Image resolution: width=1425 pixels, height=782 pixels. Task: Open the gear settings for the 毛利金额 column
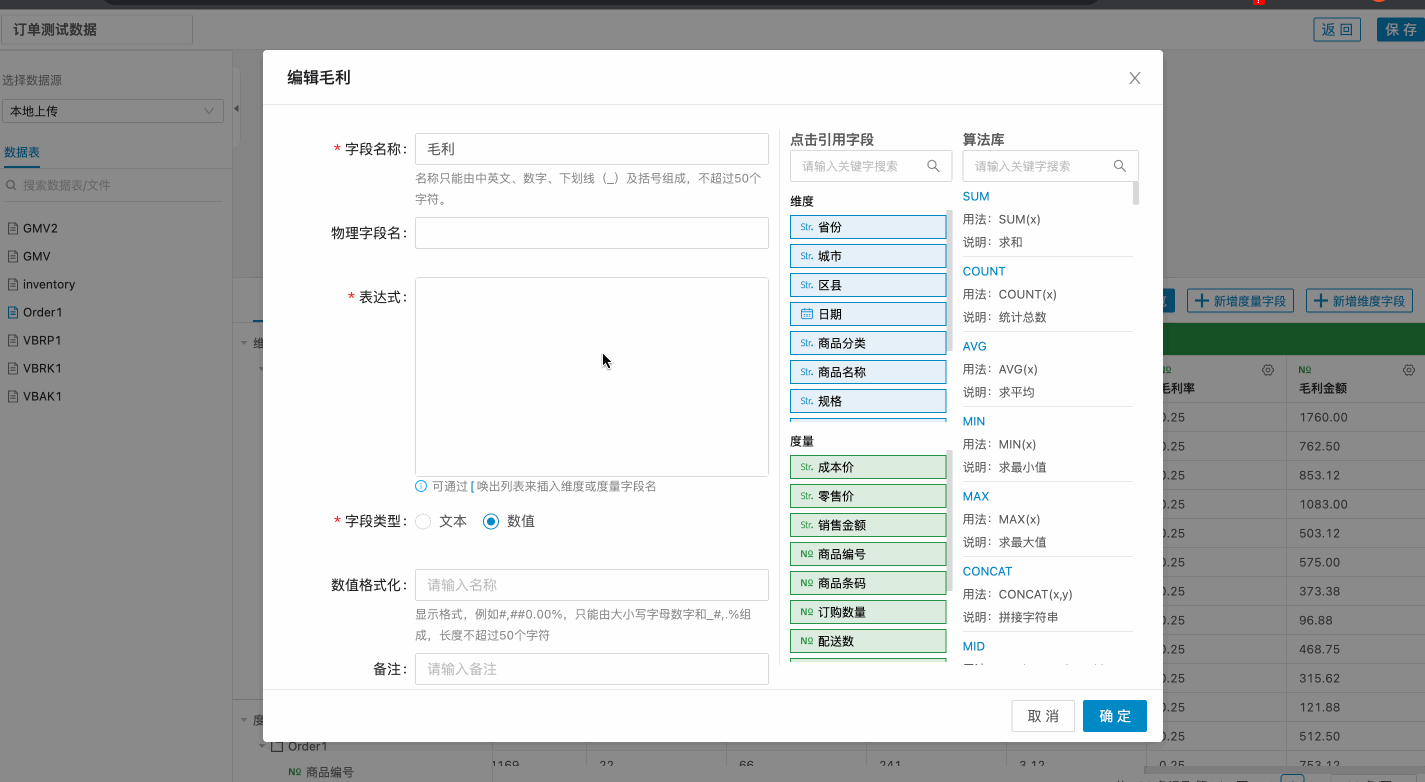[x=1408, y=370]
